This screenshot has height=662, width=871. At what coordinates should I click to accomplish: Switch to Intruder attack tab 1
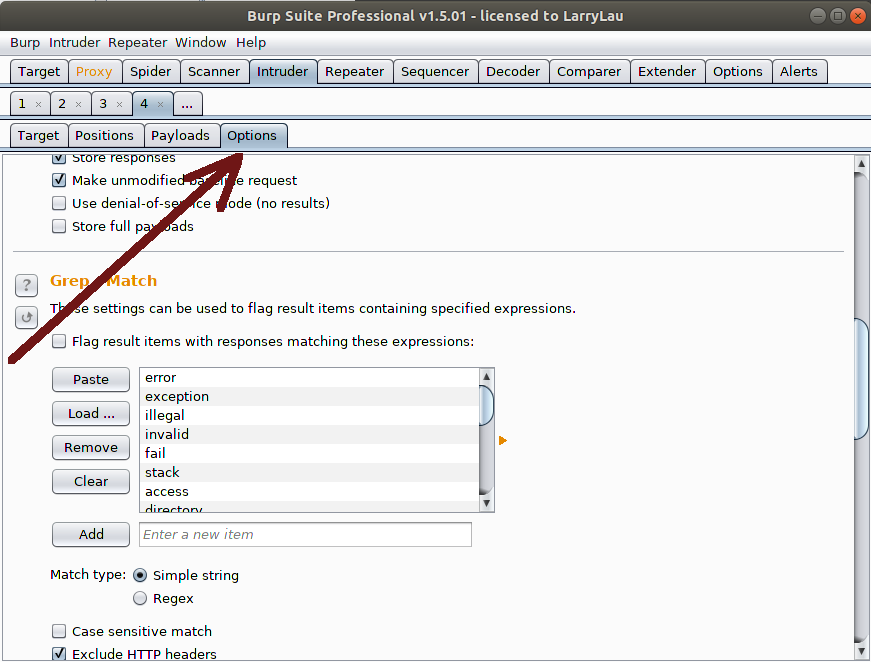pos(23,104)
